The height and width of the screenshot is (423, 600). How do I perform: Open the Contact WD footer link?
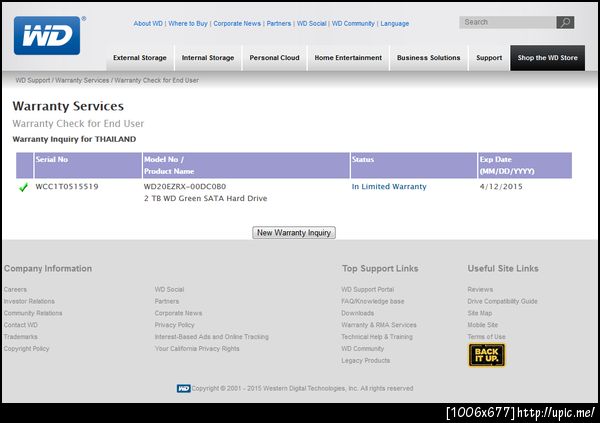[x=21, y=325]
